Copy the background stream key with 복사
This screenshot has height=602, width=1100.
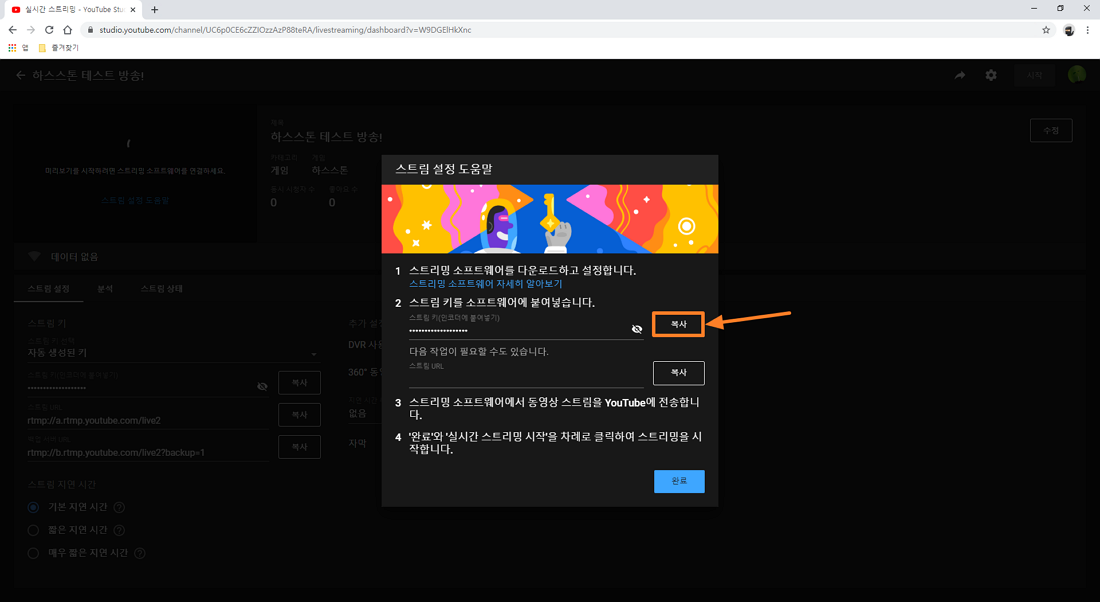pyautogui.click(x=300, y=382)
